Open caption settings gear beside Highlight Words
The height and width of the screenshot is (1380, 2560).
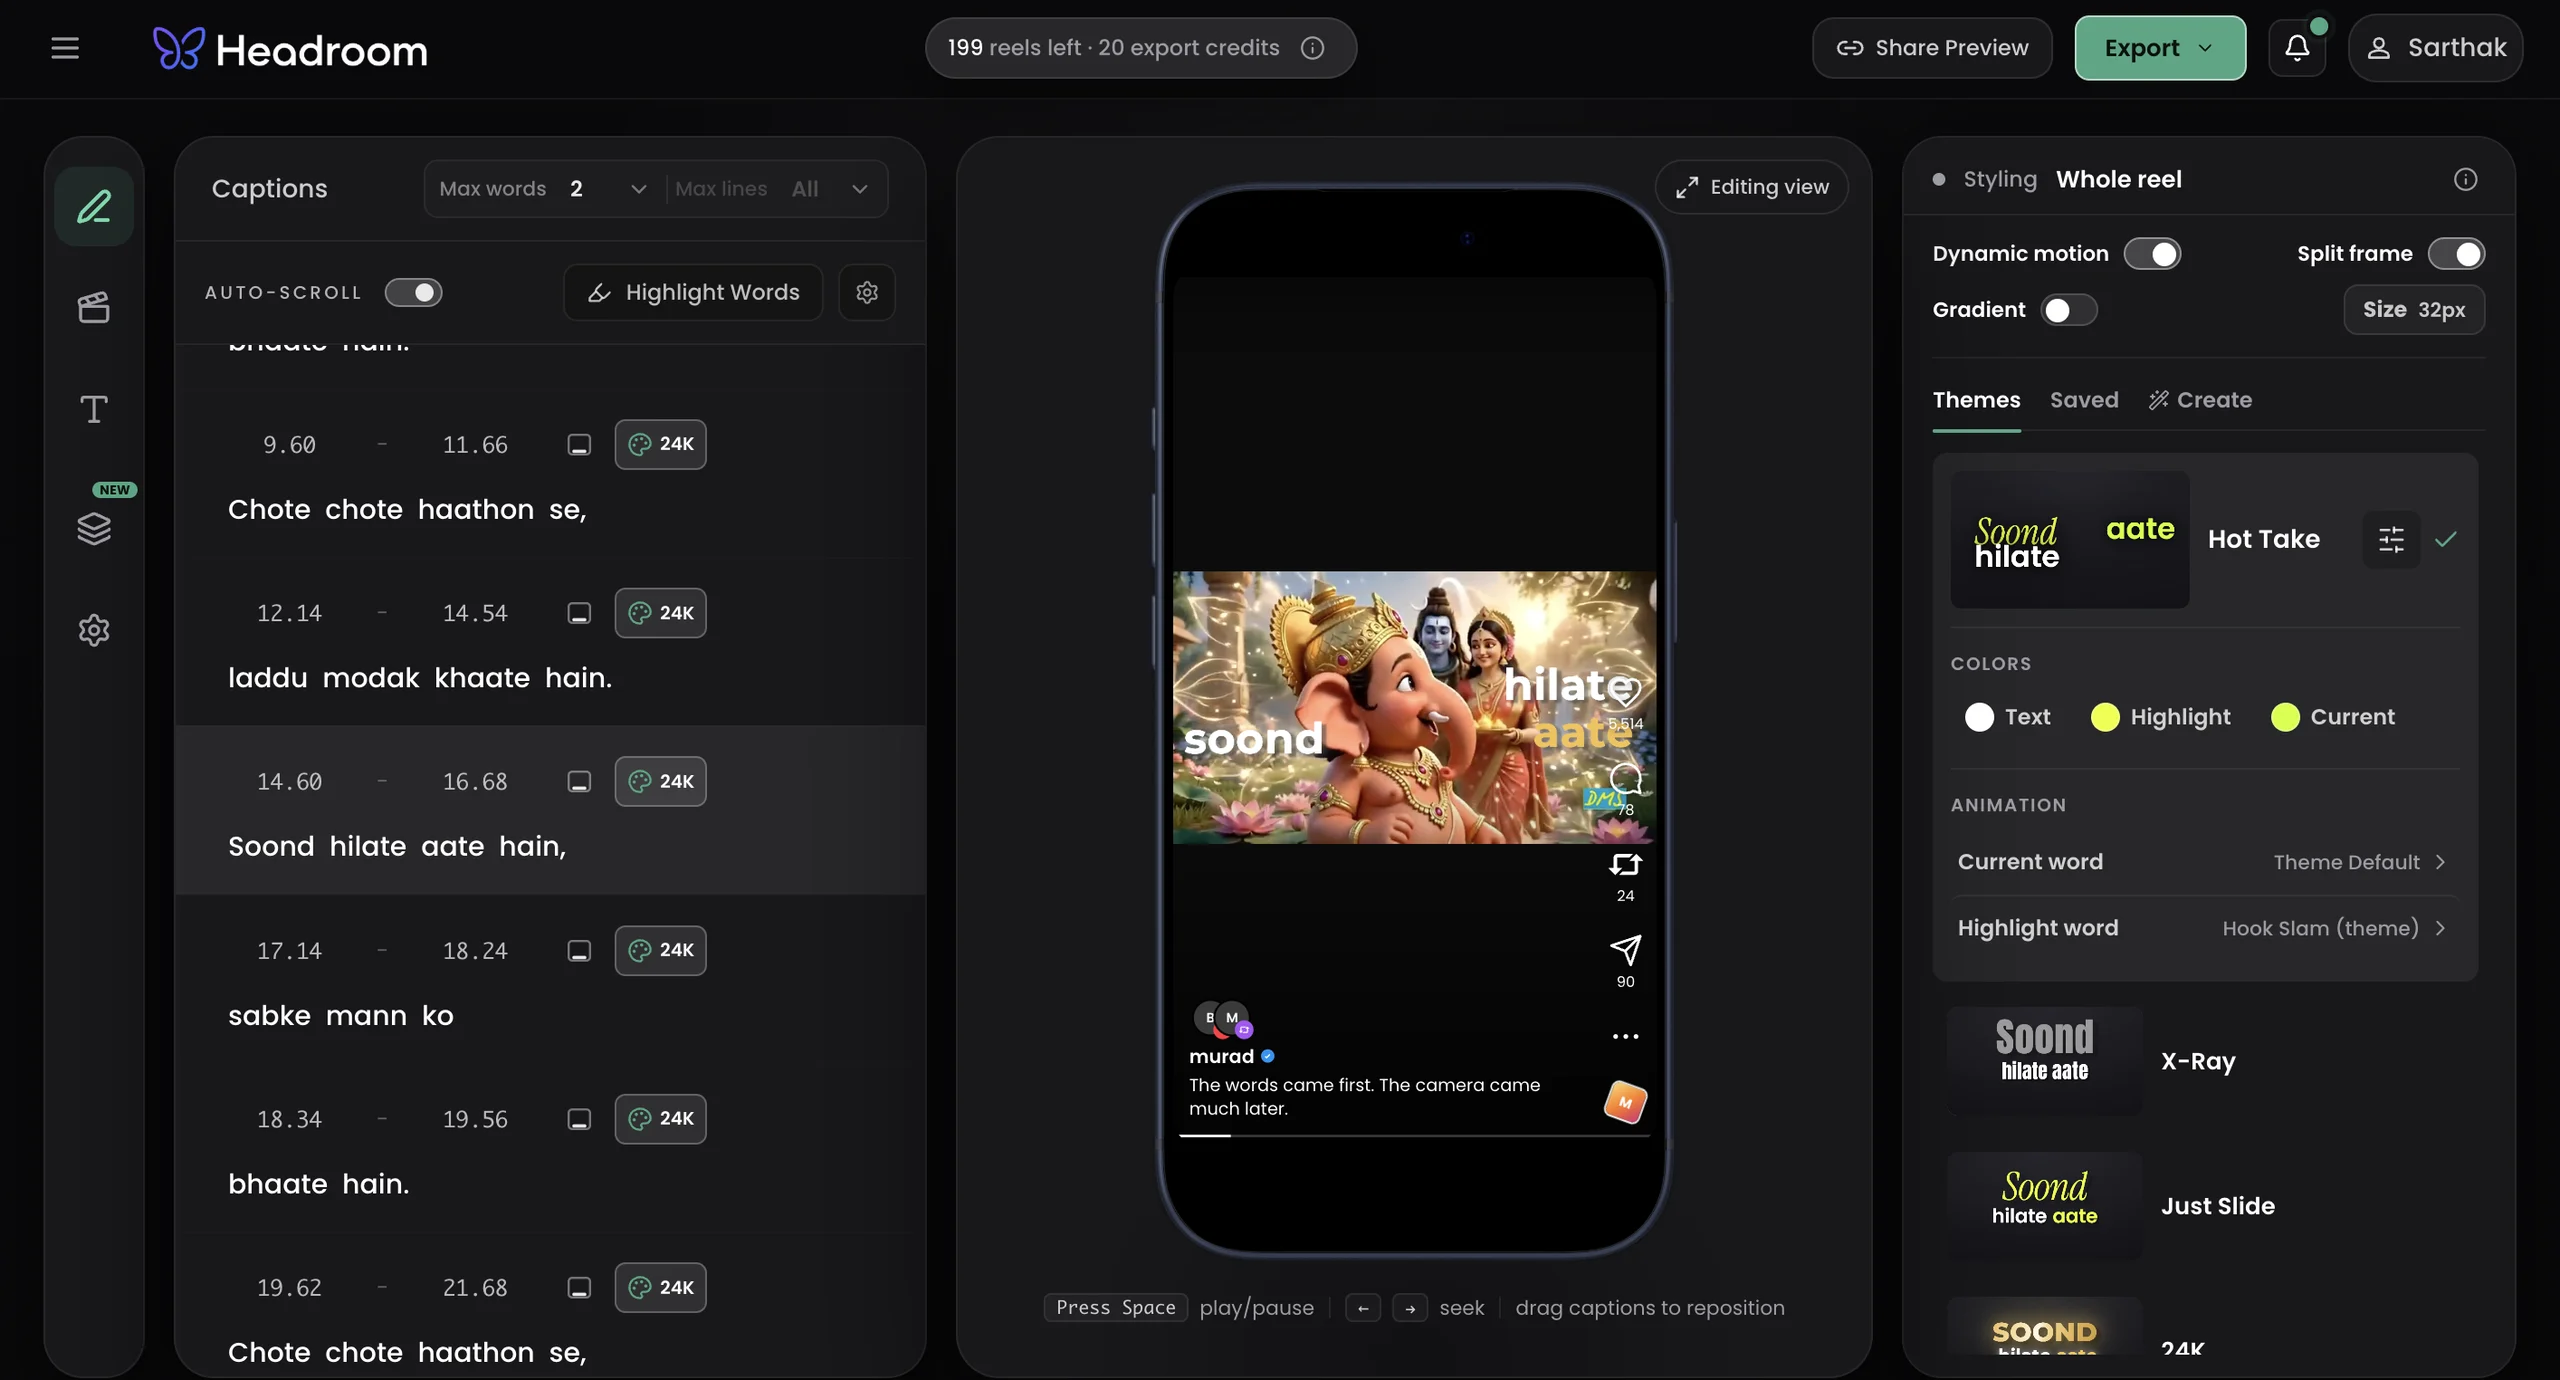point(867,292)
